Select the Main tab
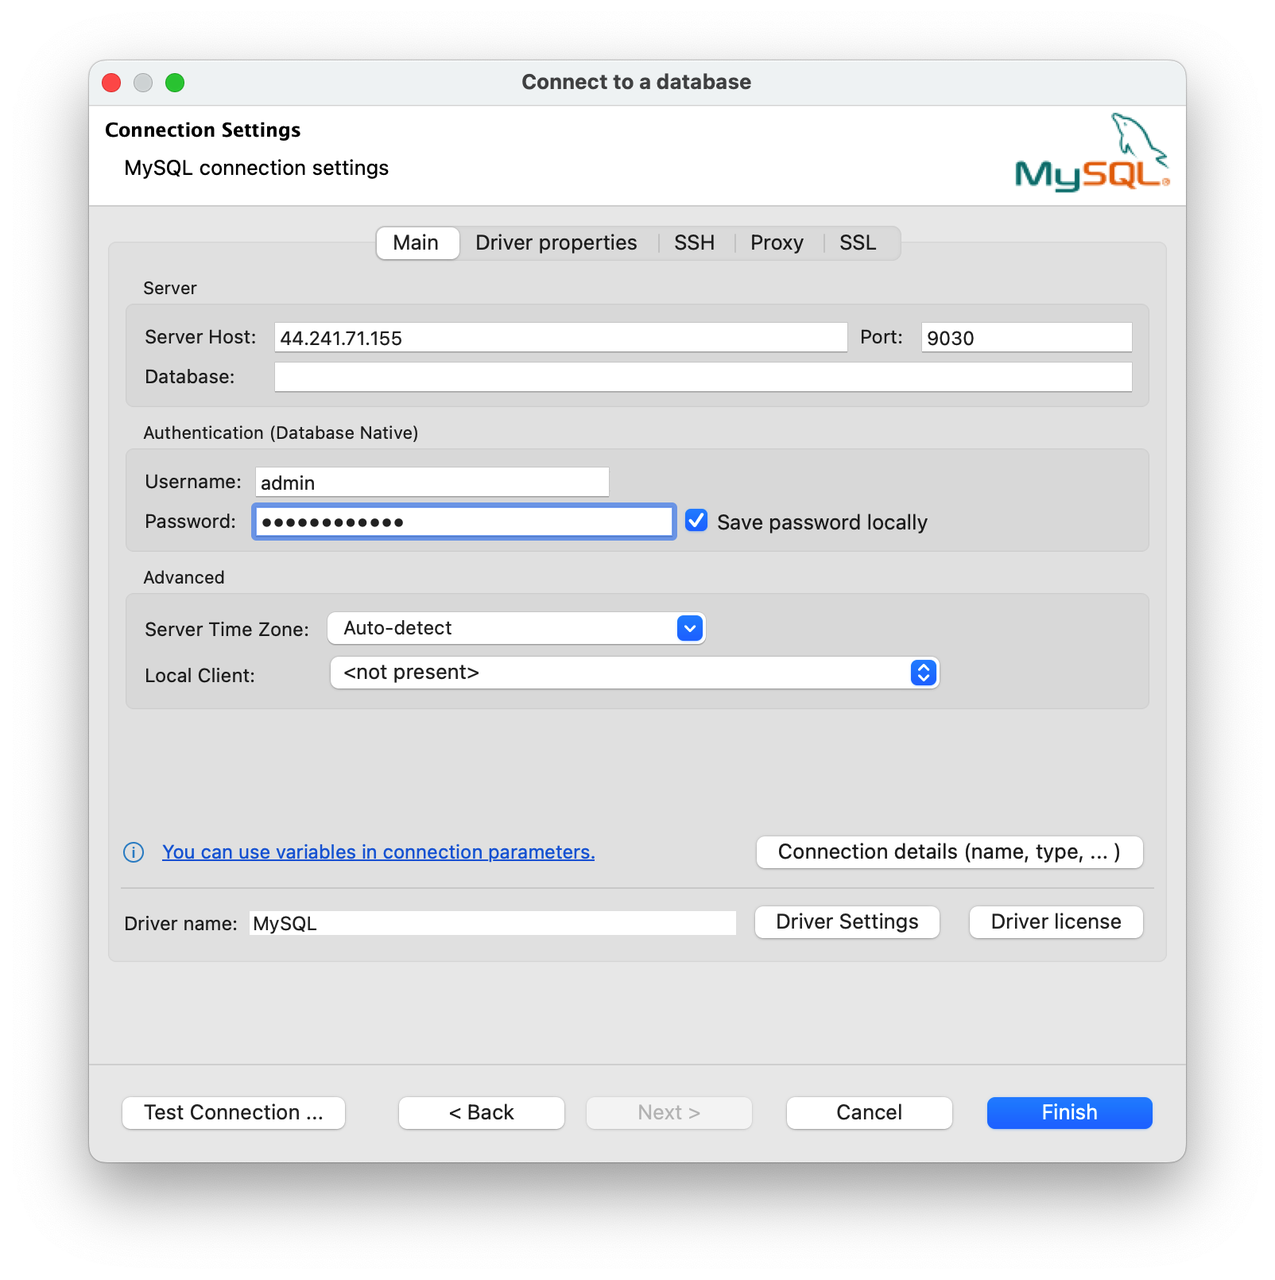The height and width of the screenshot is (1280, 1275). click(416, 243)
